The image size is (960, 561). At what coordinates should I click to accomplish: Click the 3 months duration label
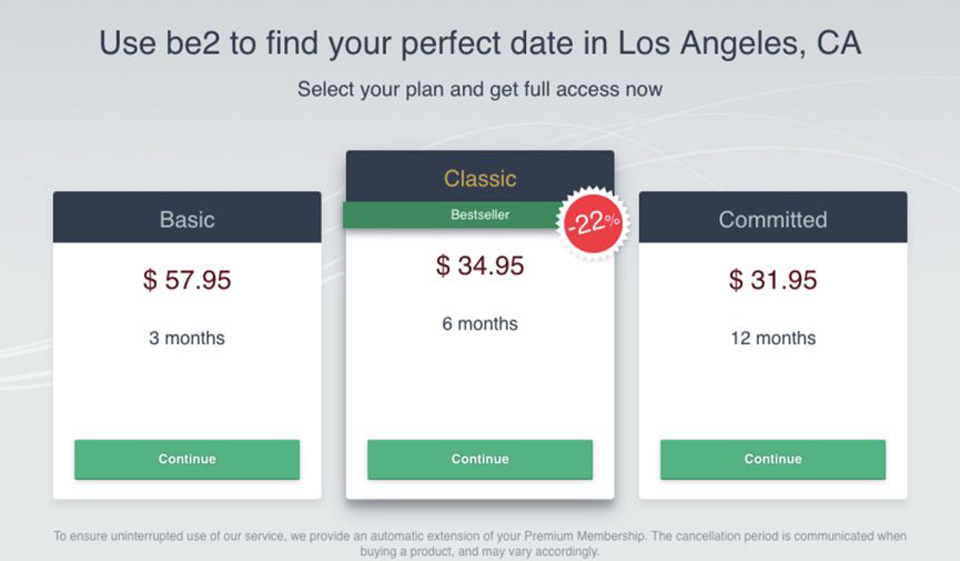[187, 338]
